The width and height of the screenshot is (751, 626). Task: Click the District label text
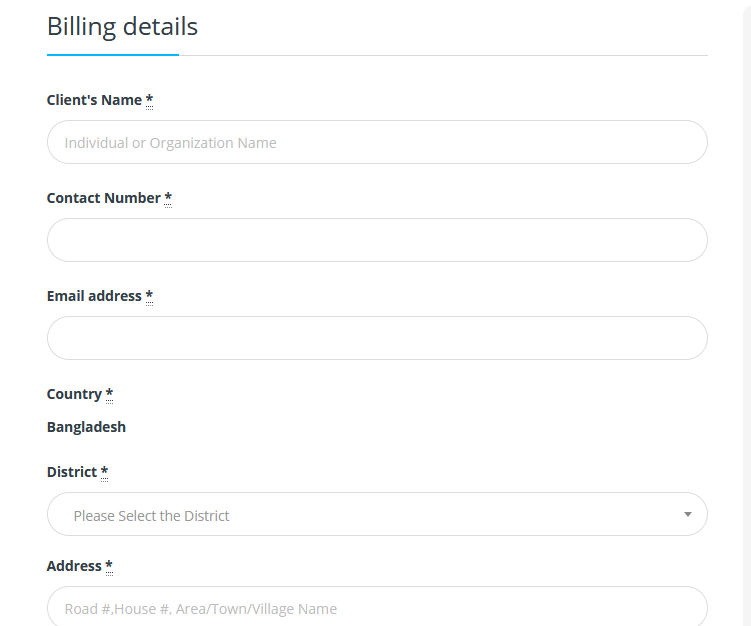[x=72, y=472]
